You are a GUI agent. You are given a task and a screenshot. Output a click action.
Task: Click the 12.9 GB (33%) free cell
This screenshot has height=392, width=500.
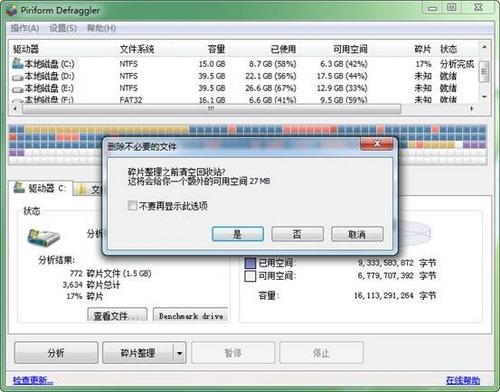point(342,88)
